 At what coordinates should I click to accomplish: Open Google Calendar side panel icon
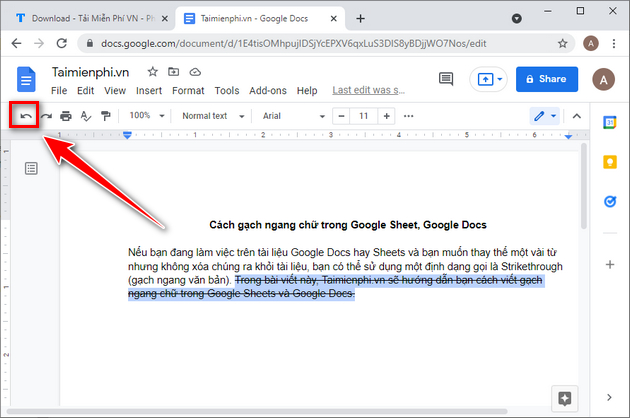click(610, 122)
